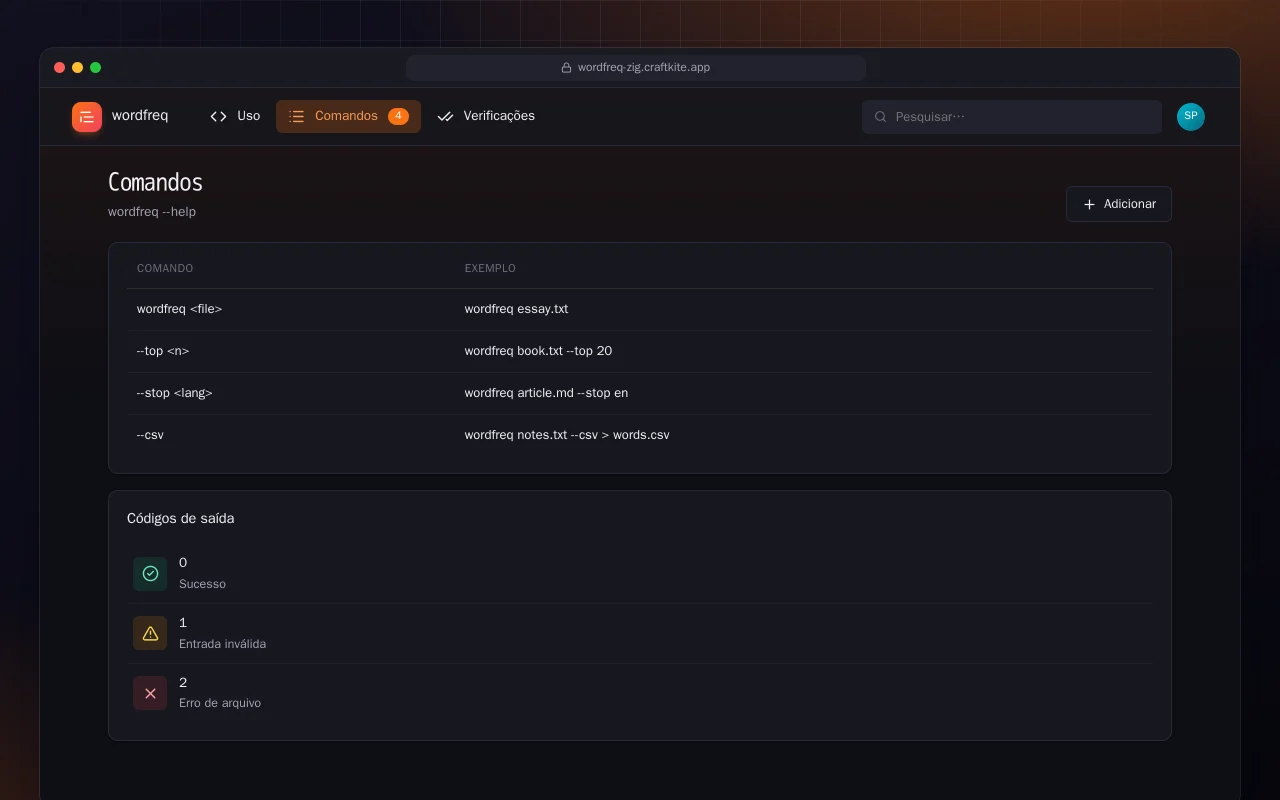Click the wordfreq-zig.craftkite.app URL
The height and width of the screenshot is (800, 1280).
point(644,68)
